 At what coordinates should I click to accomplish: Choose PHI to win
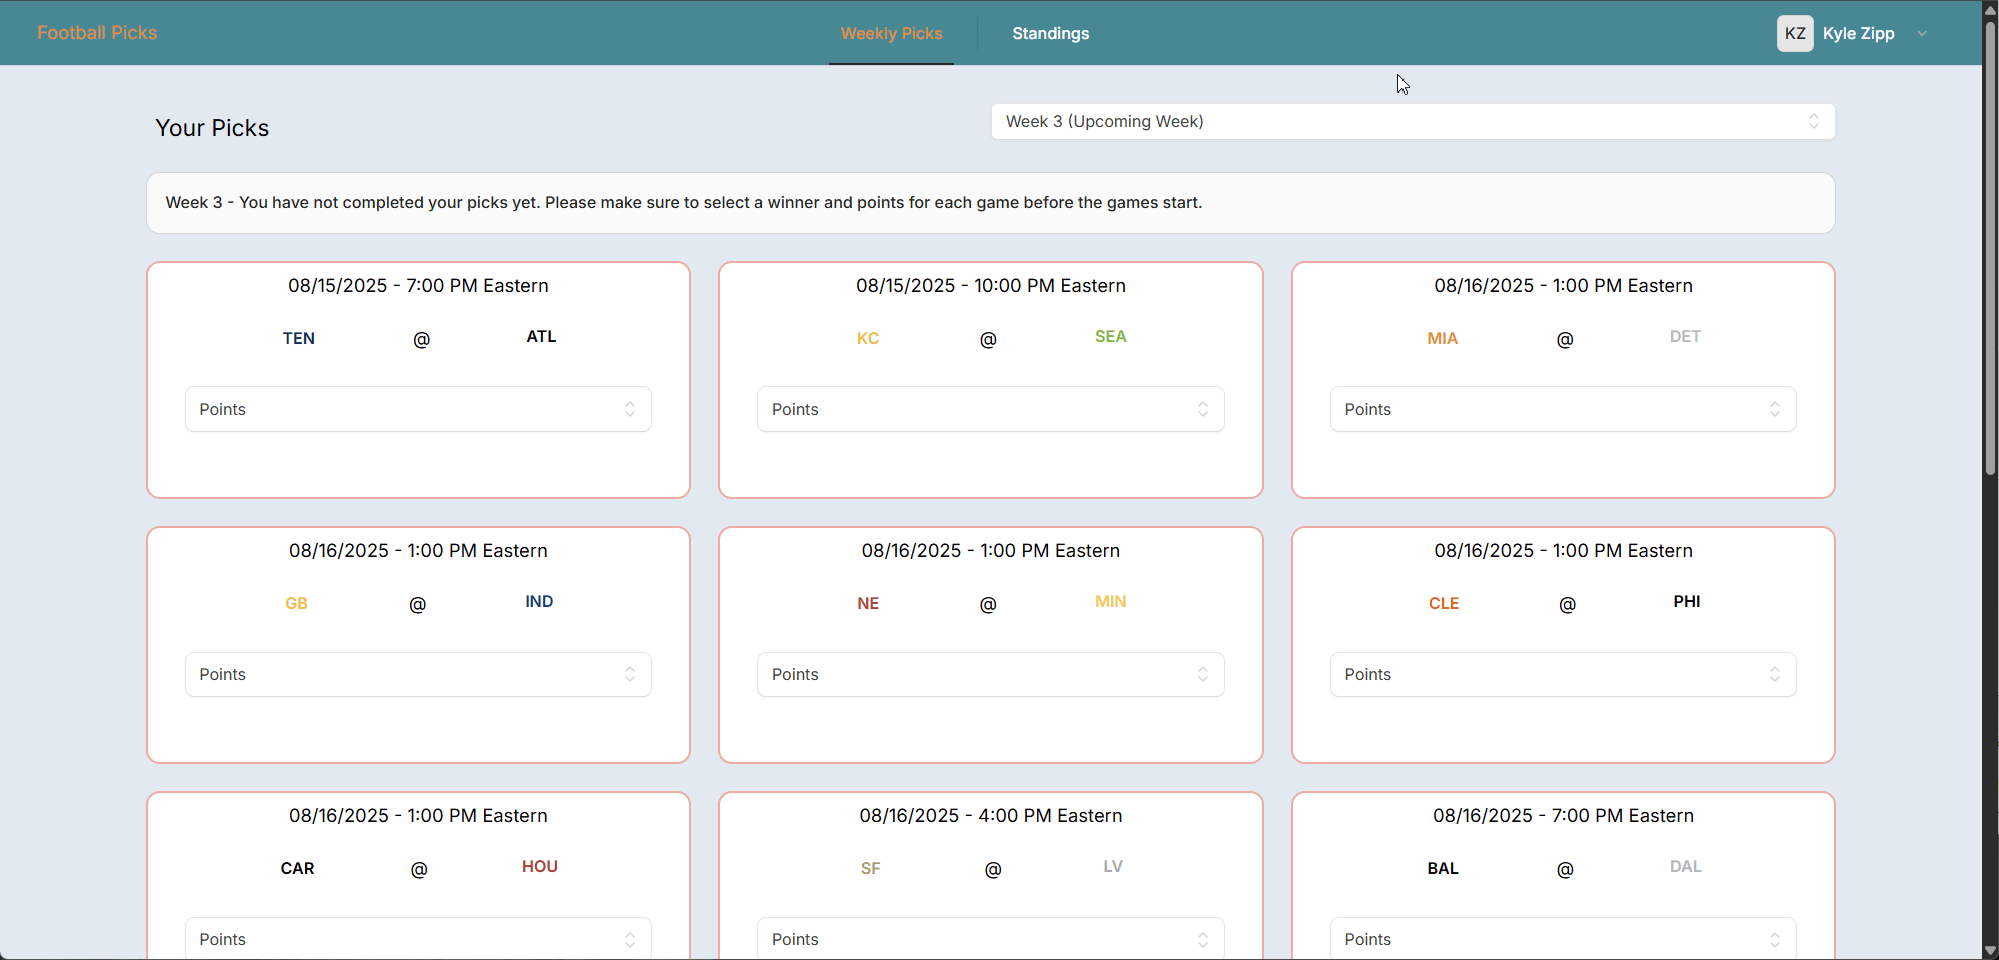click(x=1687, y=602)
